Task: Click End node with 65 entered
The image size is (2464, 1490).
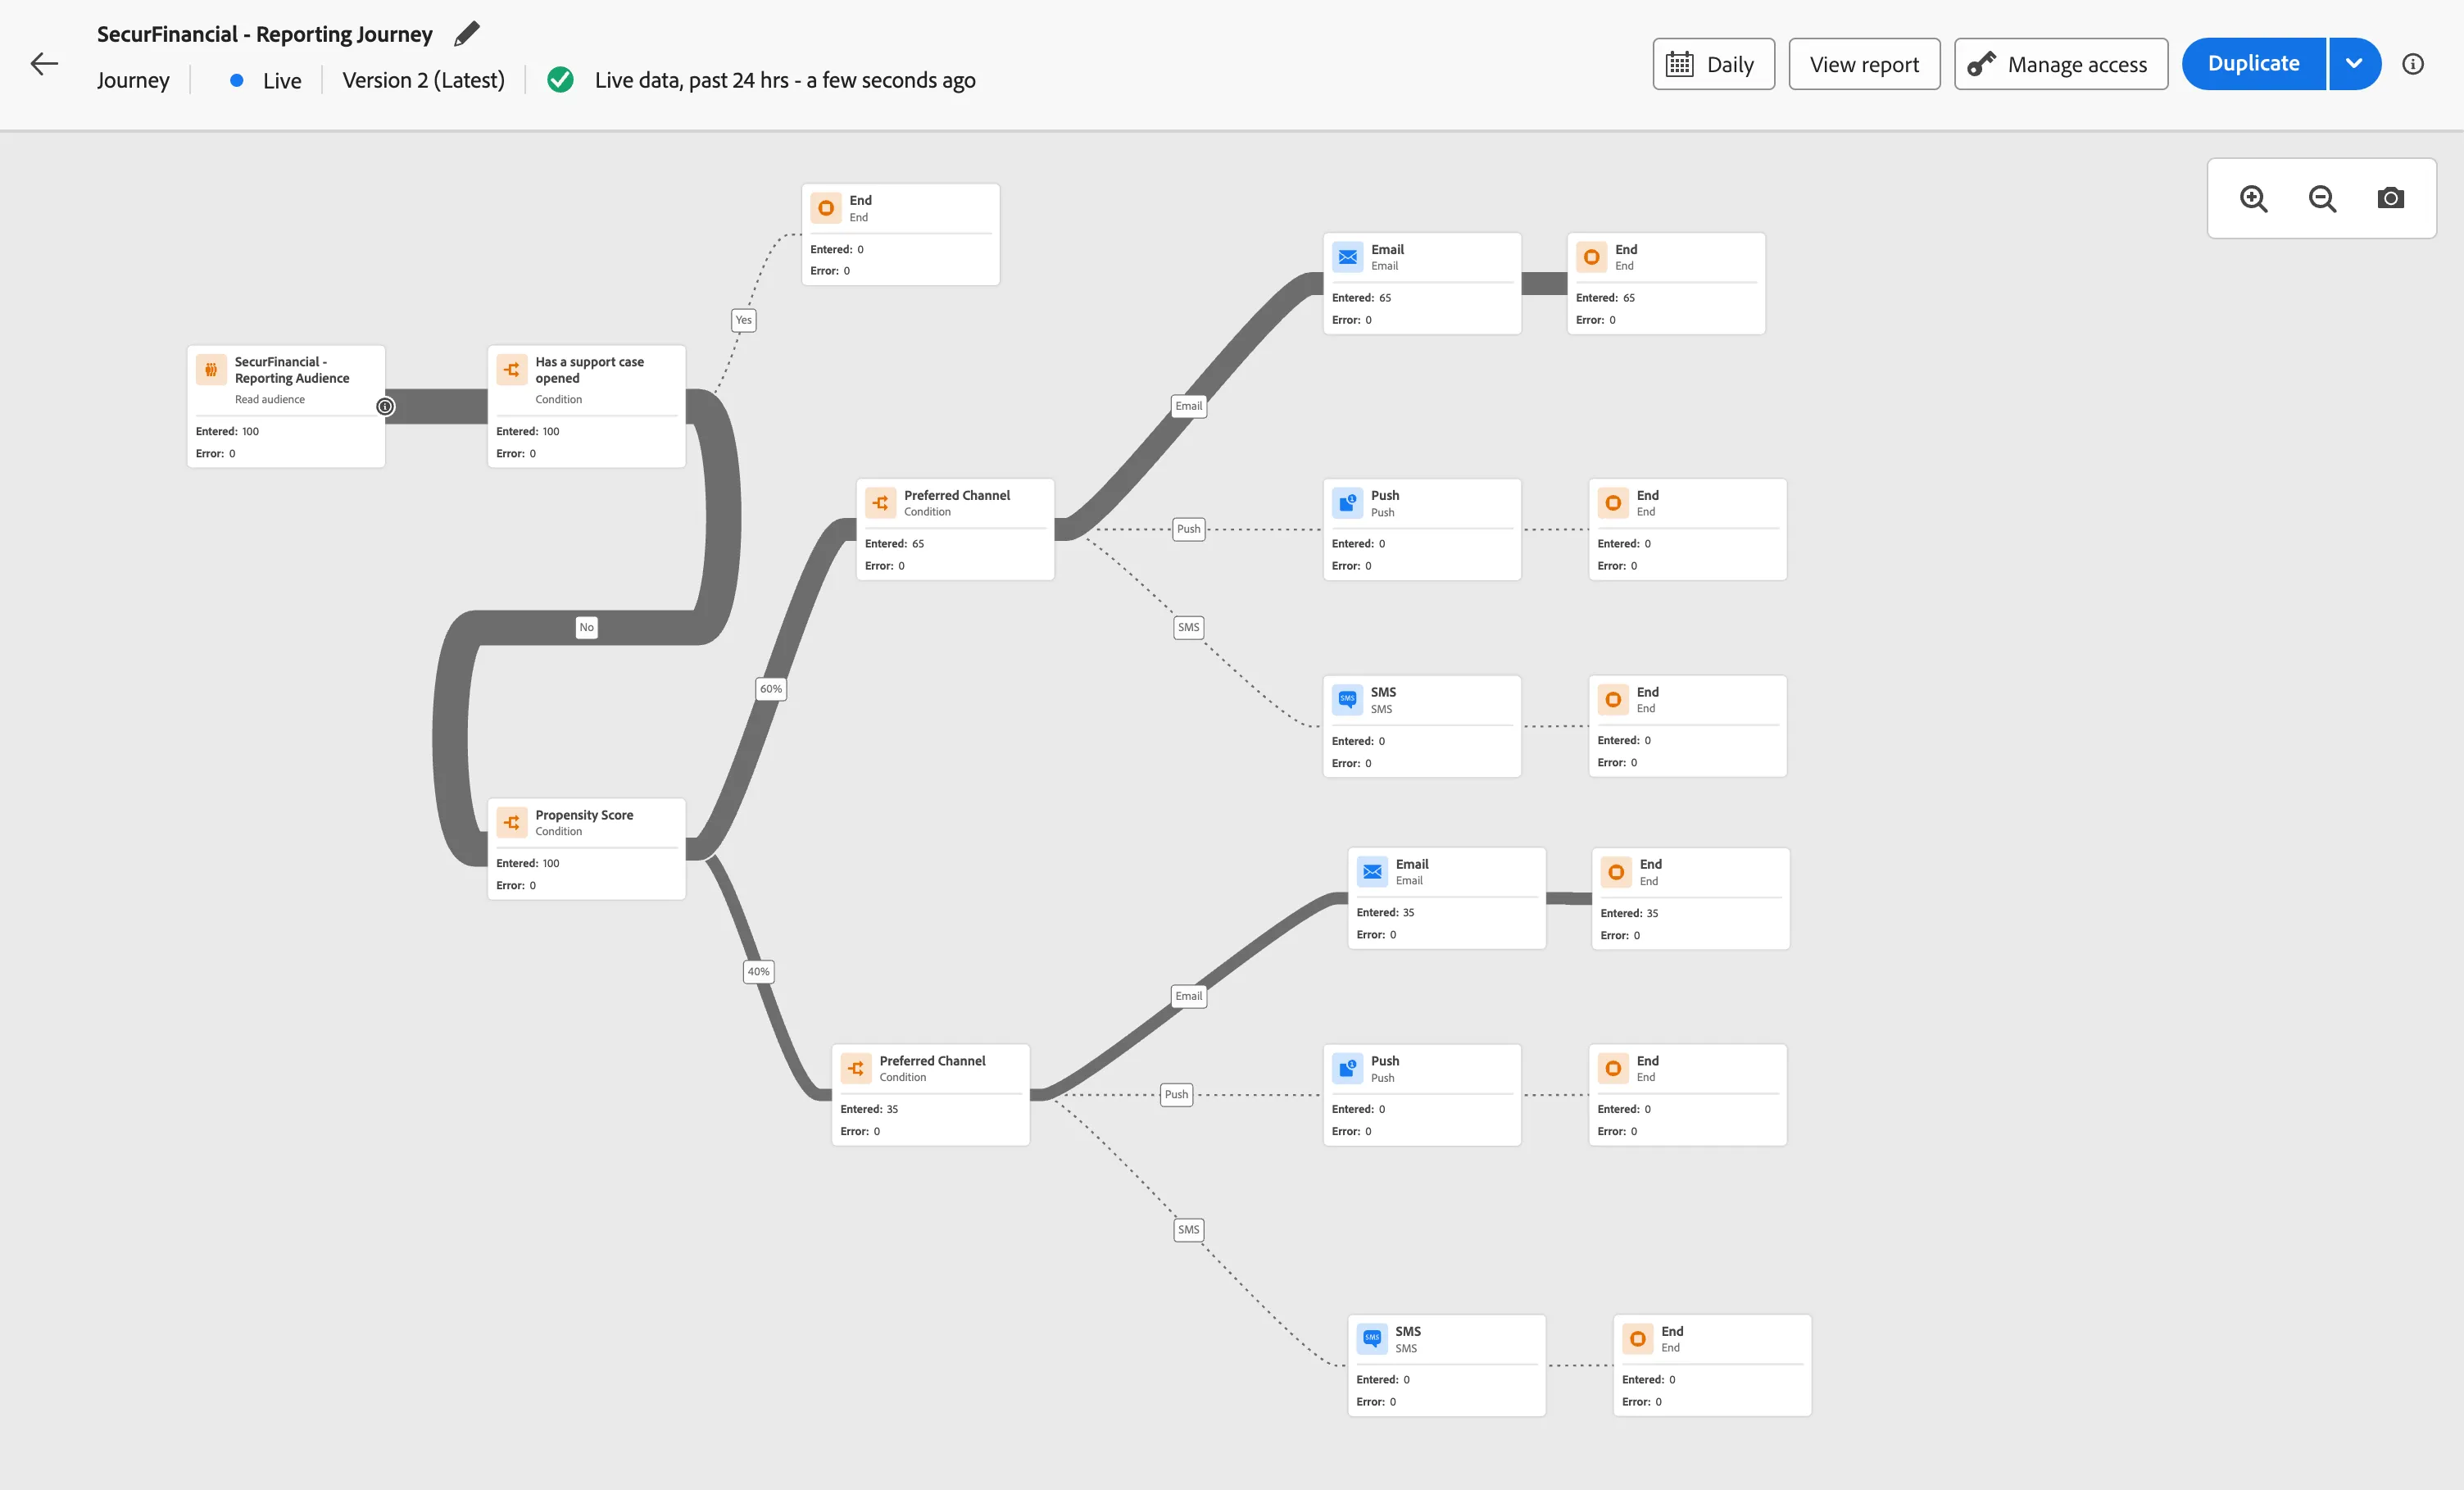Action: coord(1666,284)
